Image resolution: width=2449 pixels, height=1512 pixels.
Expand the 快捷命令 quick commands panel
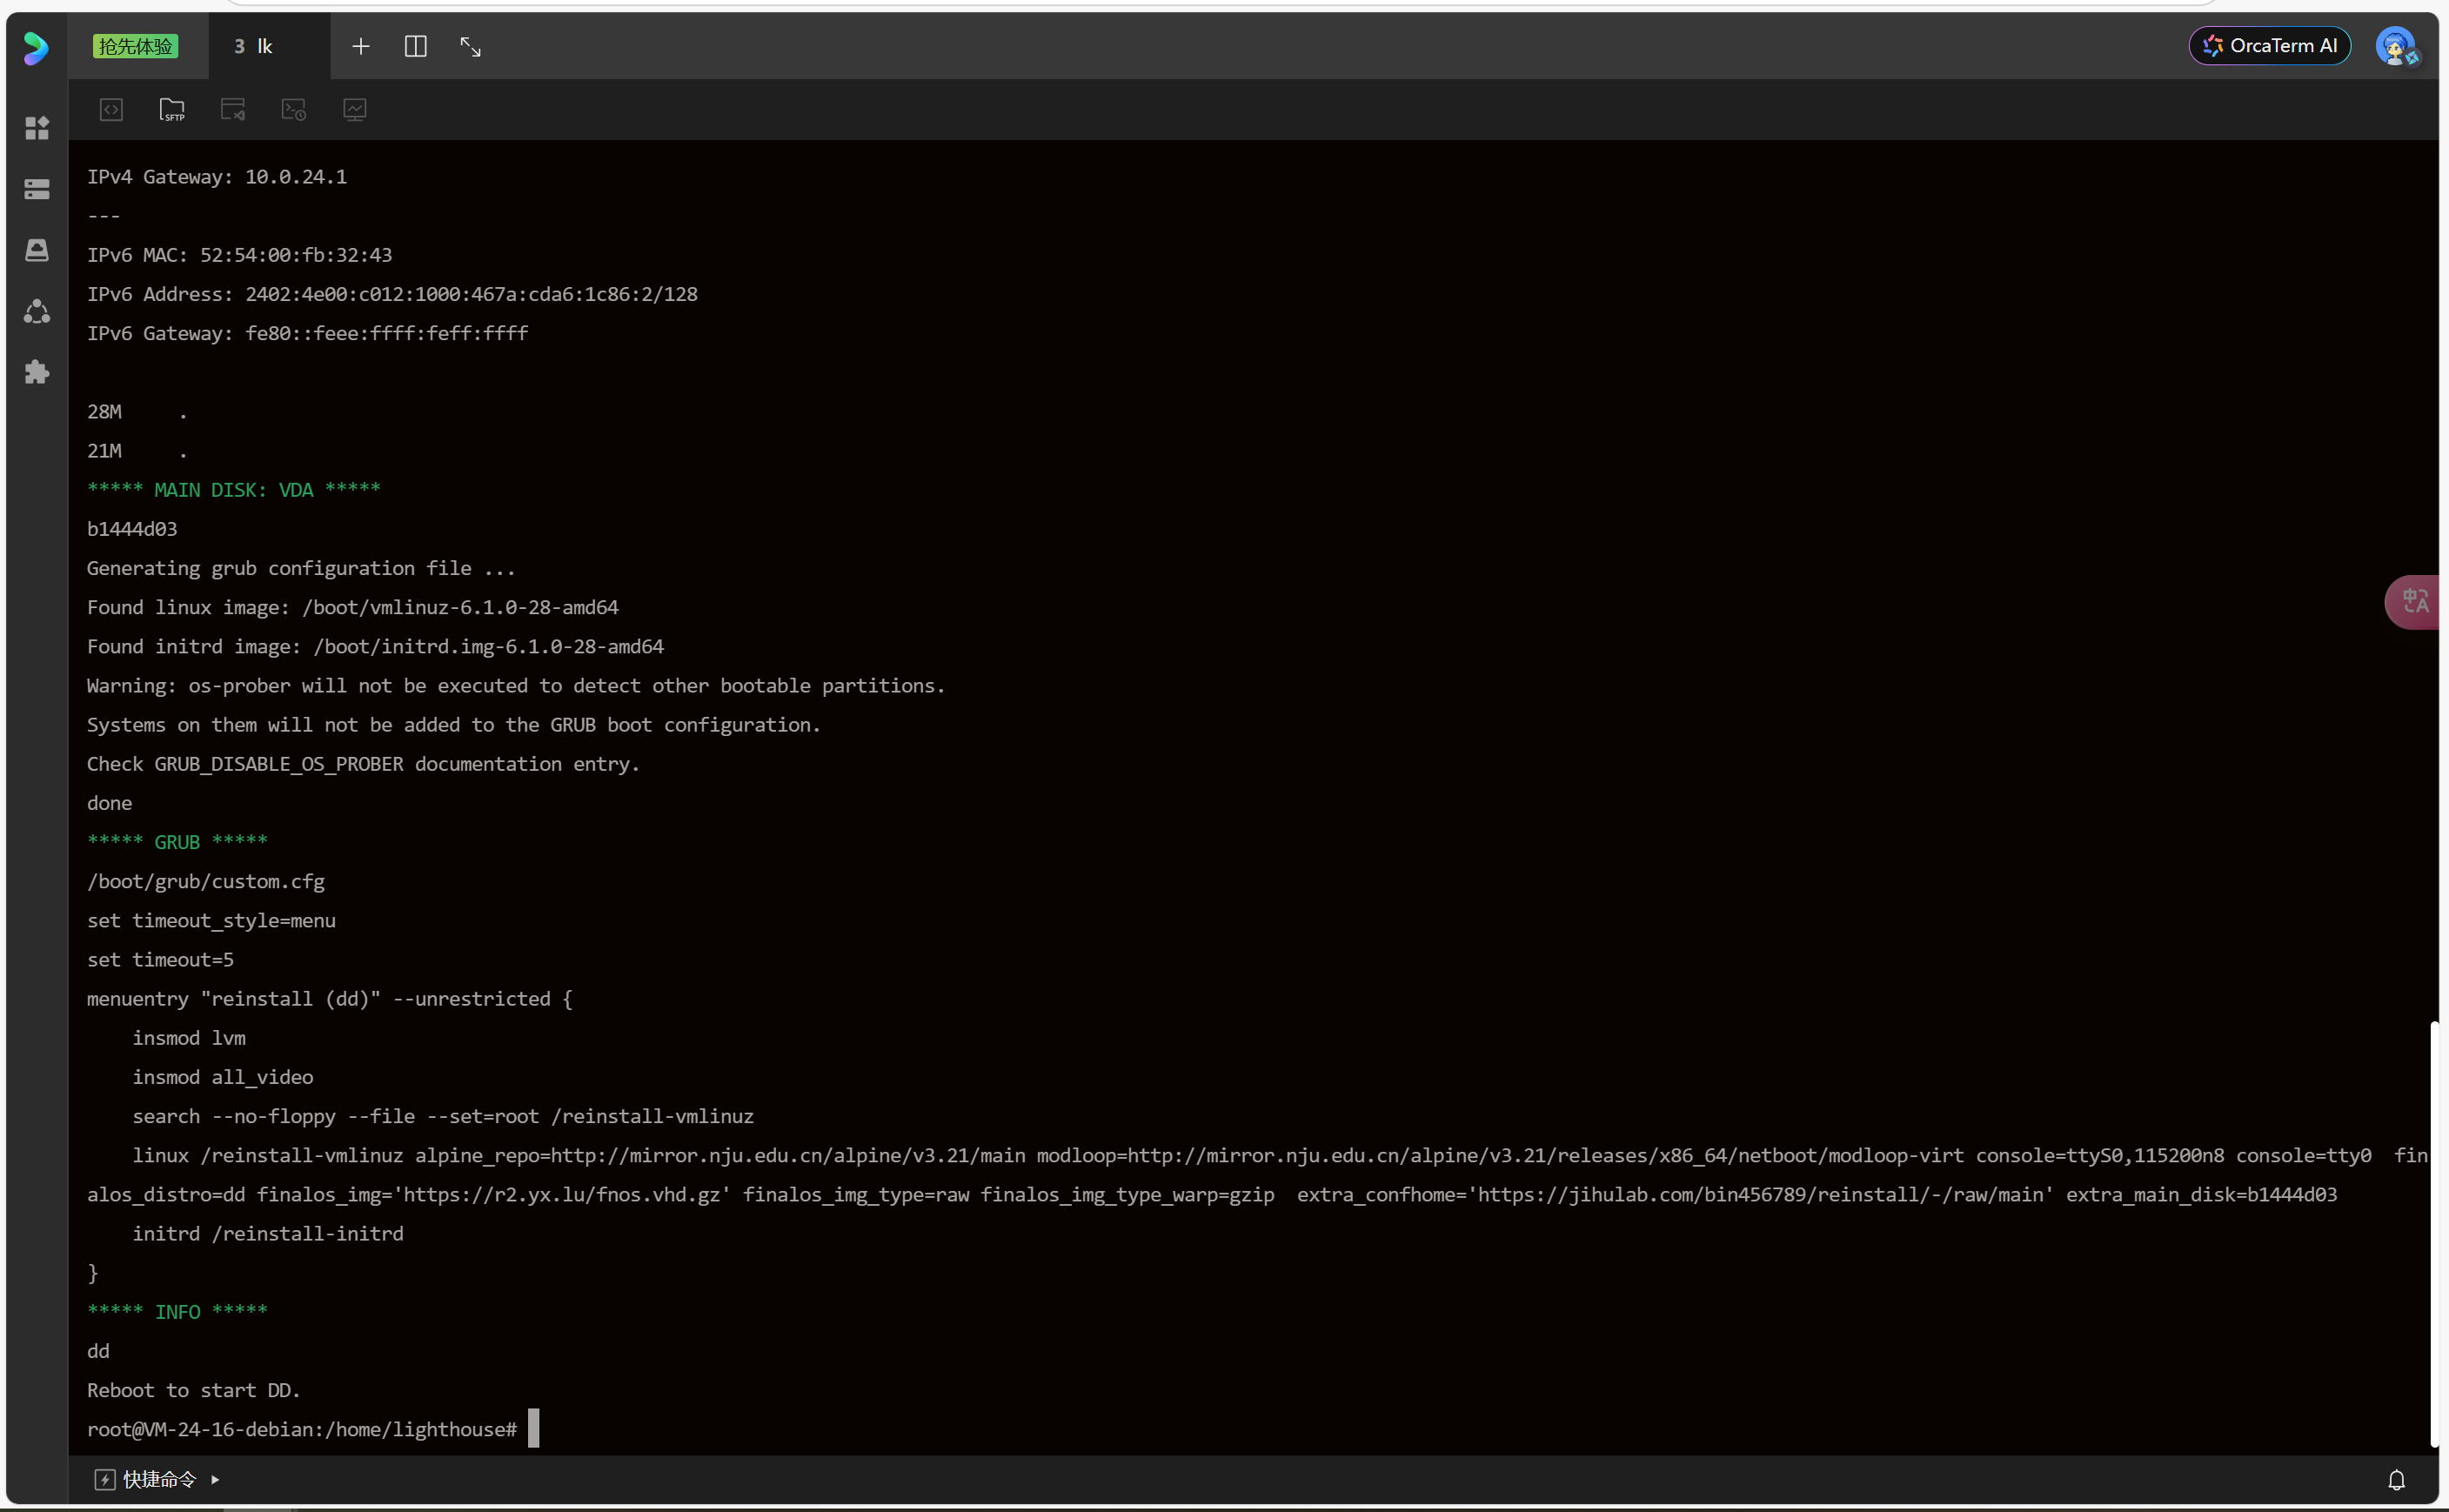click(x=158, y=1479)
